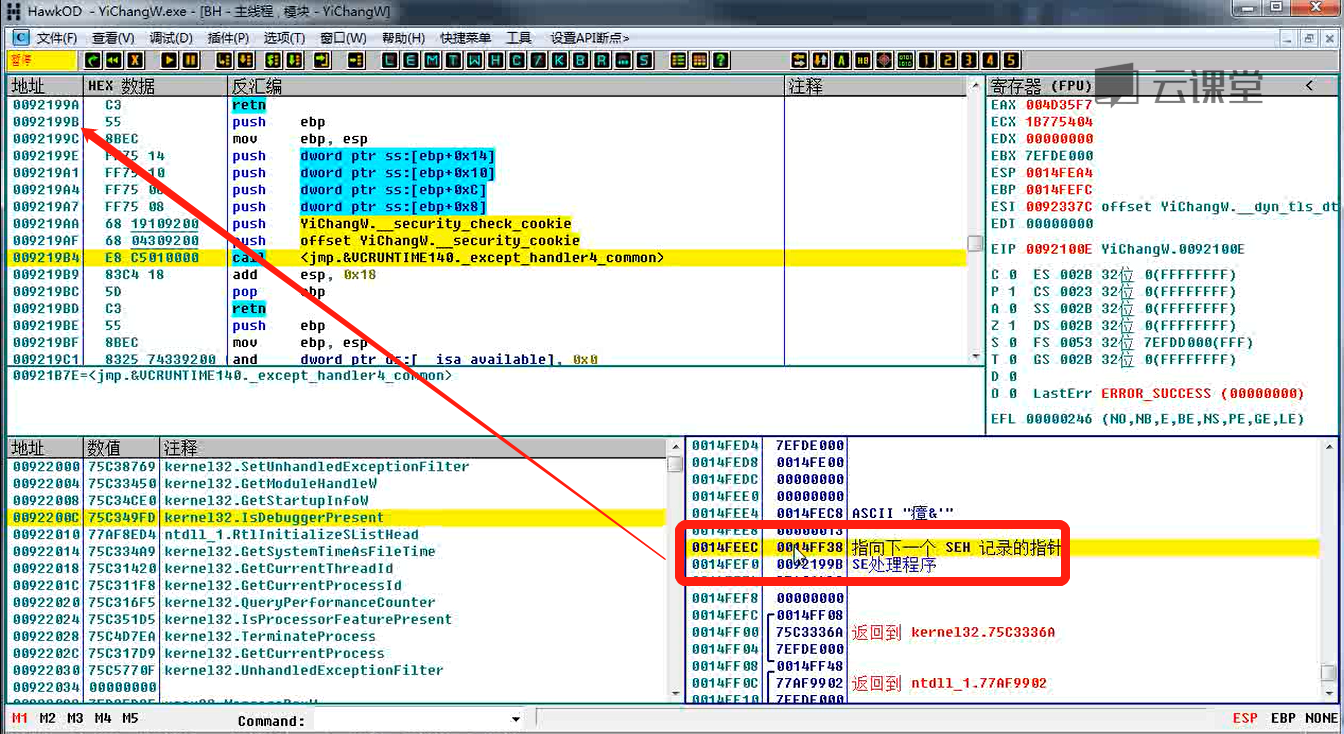Image resolution: width=1344 pixels, height=734 pixels.
Task: Click the 反汇编 column header
Action: [507, 86]
